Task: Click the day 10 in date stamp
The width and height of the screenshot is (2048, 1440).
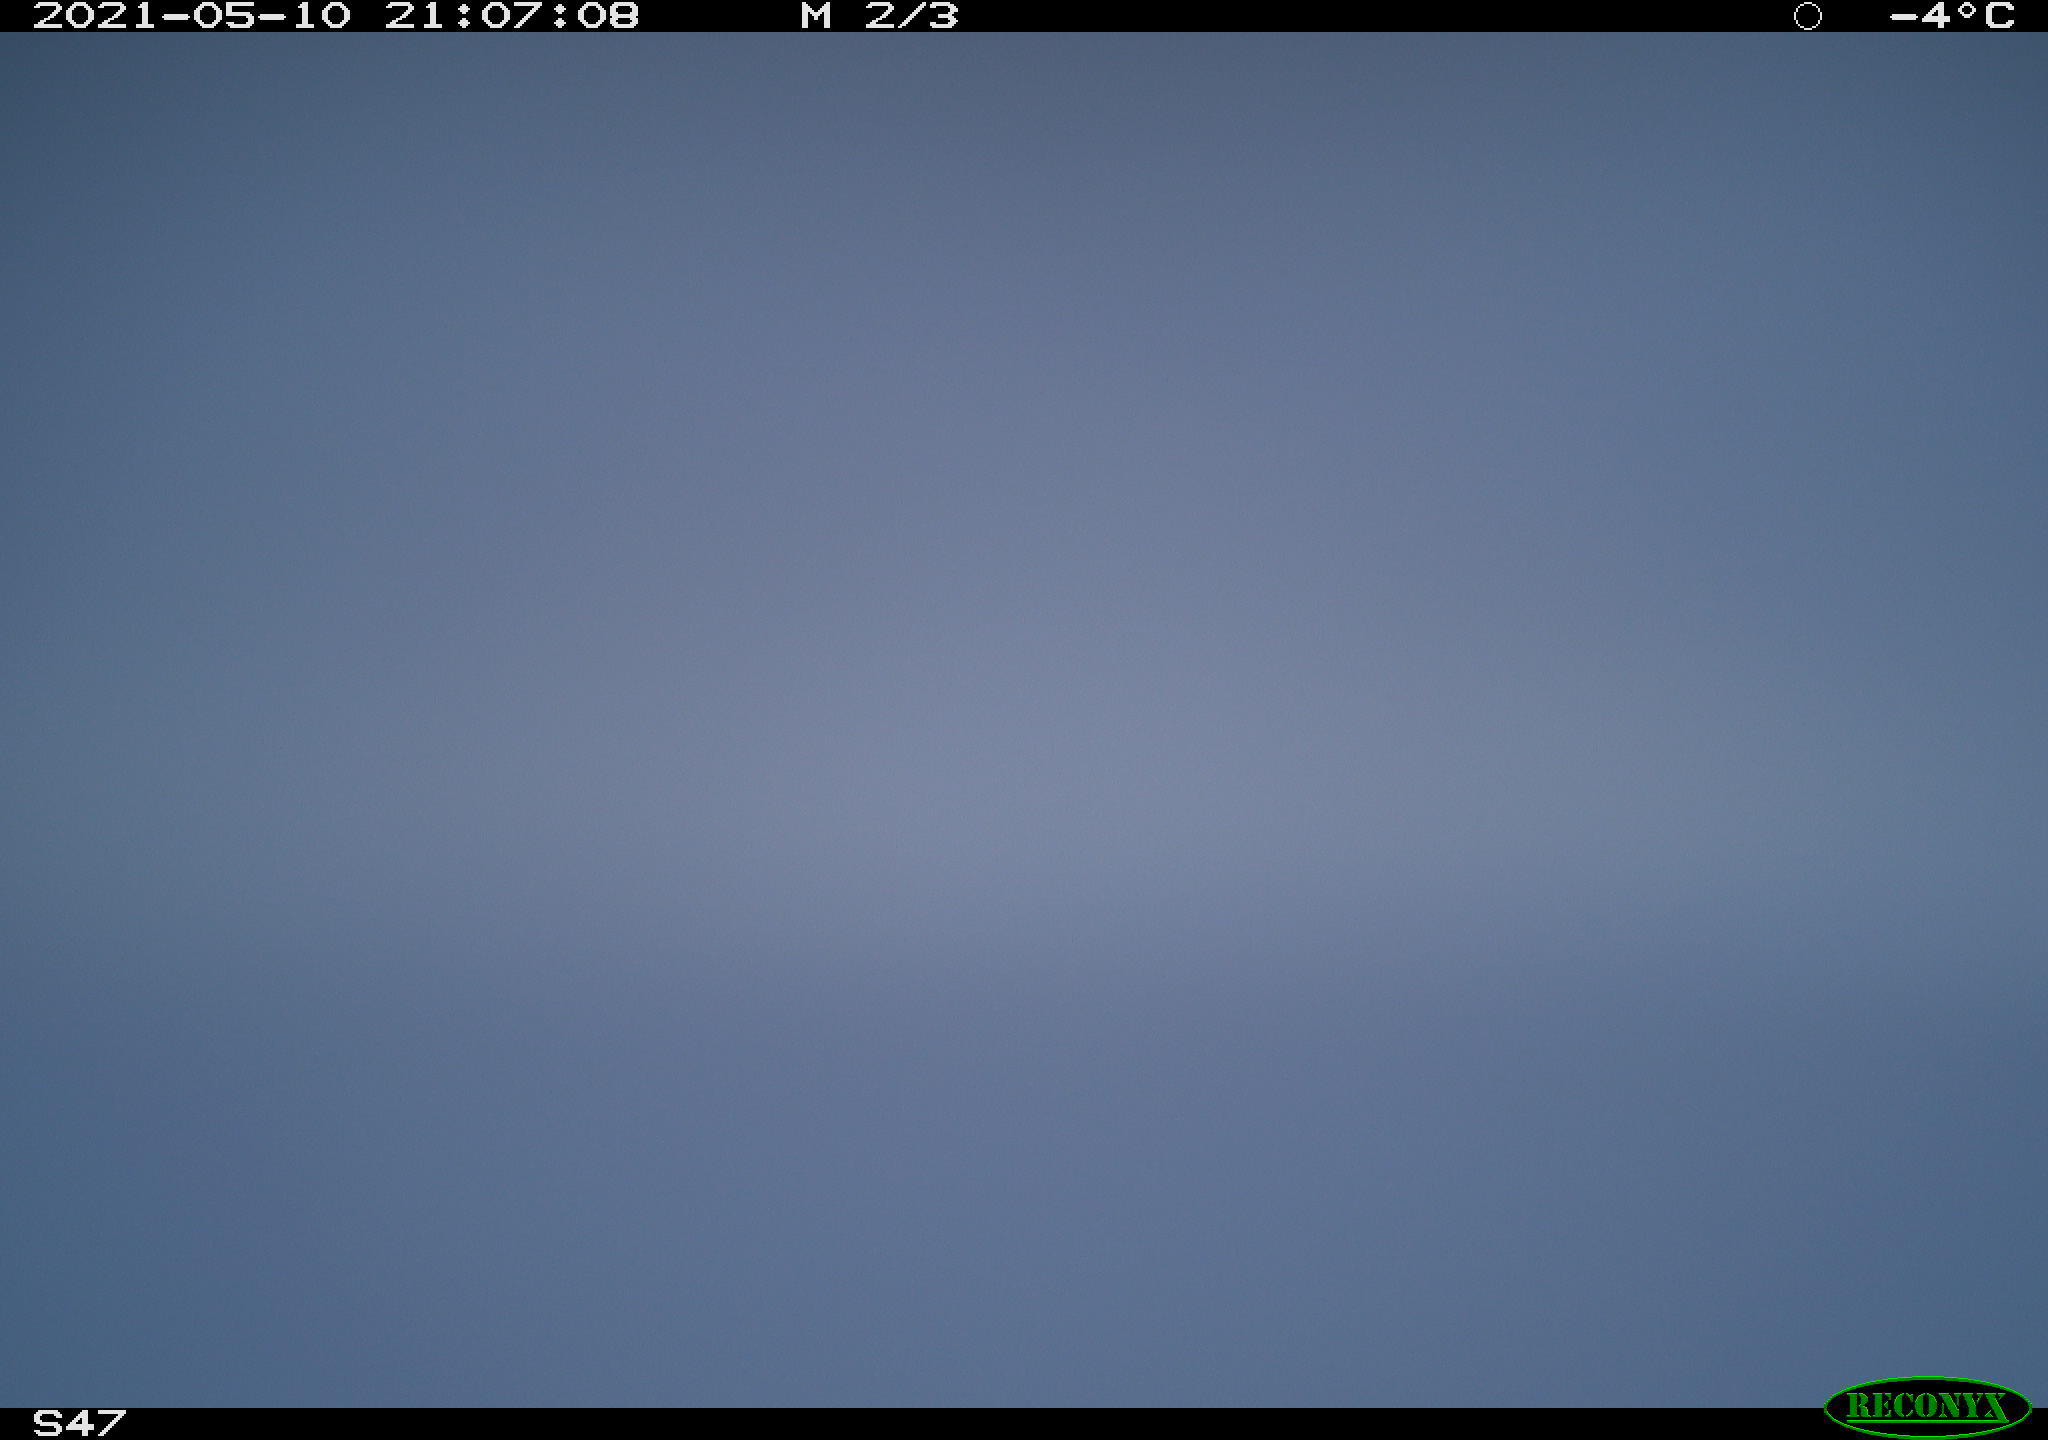Action: tap(320, 16)
